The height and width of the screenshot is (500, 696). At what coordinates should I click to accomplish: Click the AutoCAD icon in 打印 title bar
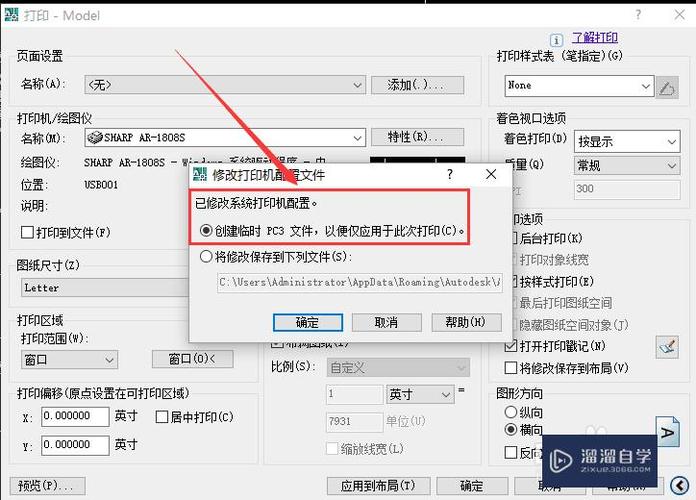click(12, 15)
